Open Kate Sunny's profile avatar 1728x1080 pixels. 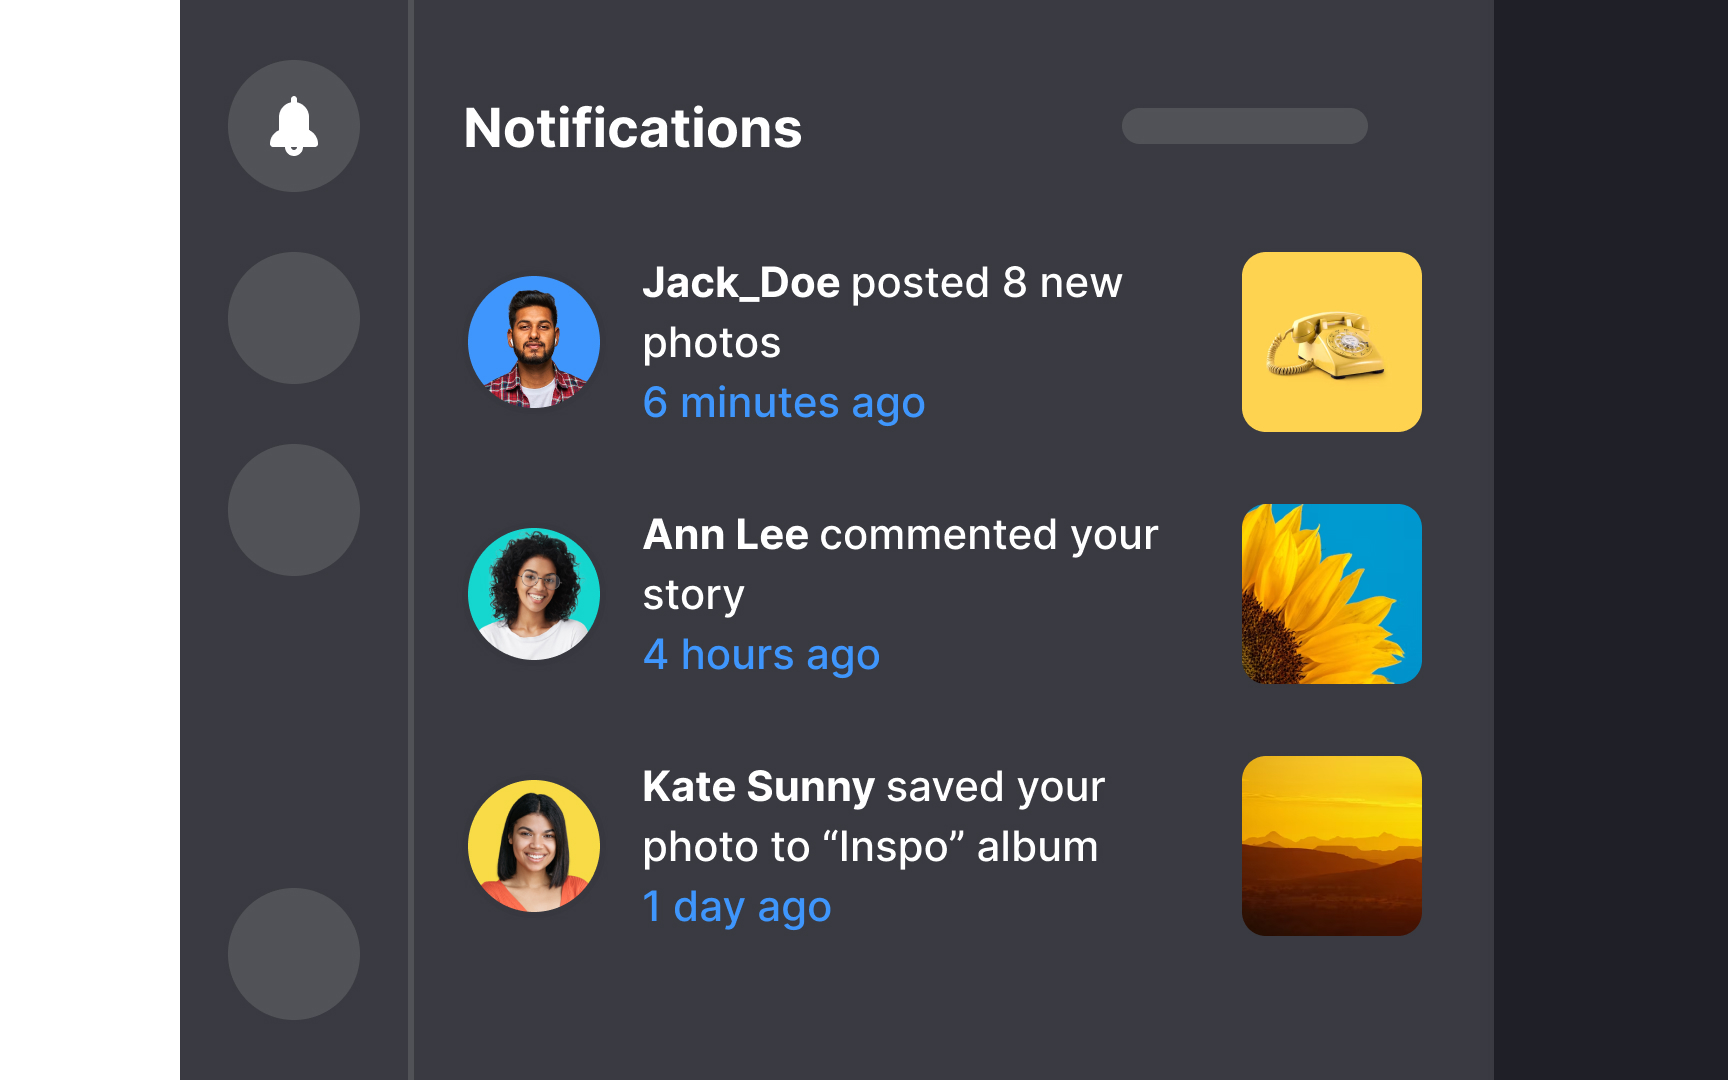tap(534, 846)
